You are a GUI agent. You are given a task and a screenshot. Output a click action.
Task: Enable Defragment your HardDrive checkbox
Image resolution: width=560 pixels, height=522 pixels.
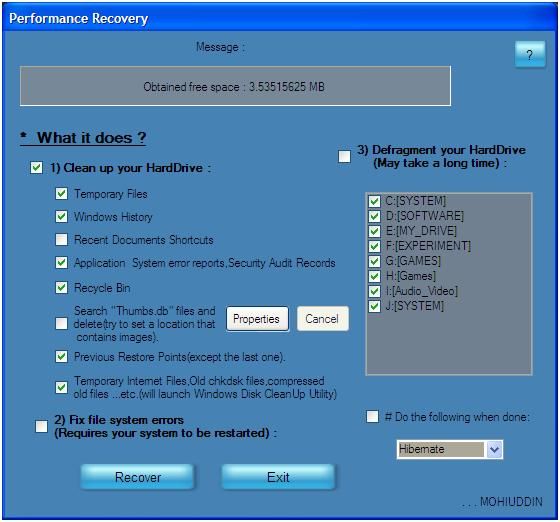coord(345,156)
